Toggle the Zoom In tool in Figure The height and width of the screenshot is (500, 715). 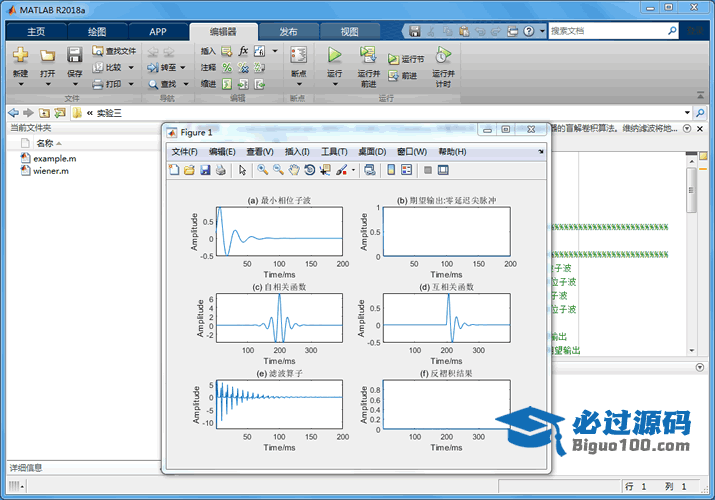[x=263, y=170]
